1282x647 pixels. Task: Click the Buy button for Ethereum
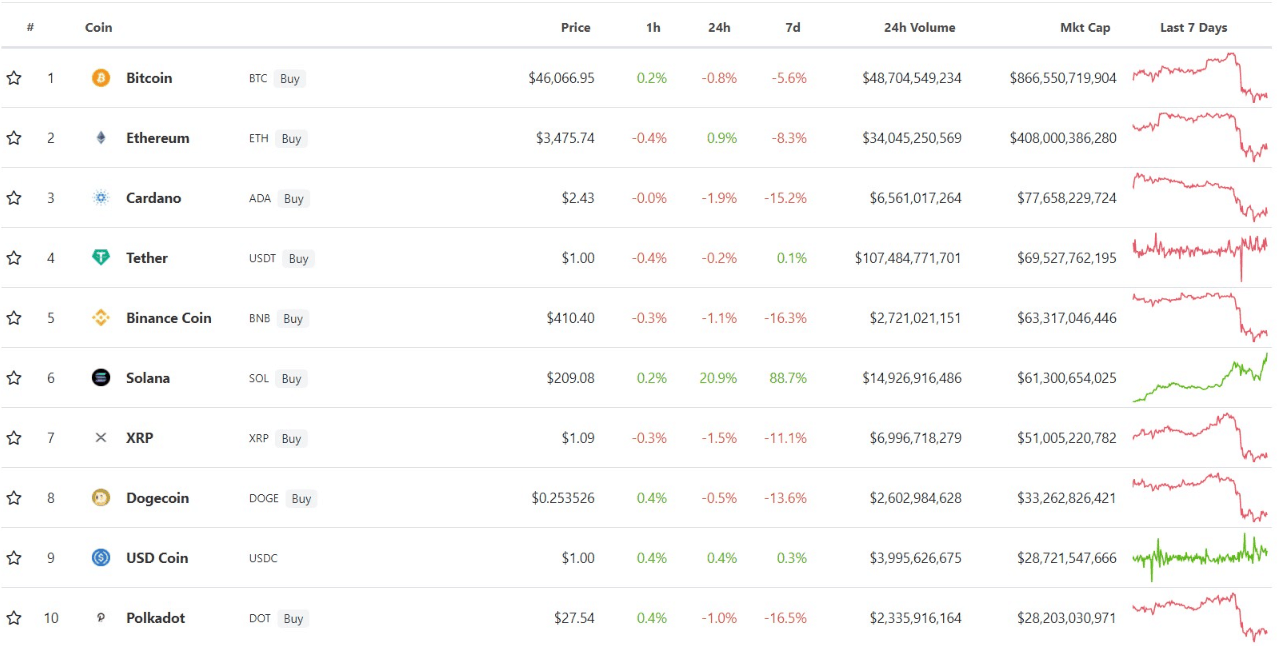point(291,139)
